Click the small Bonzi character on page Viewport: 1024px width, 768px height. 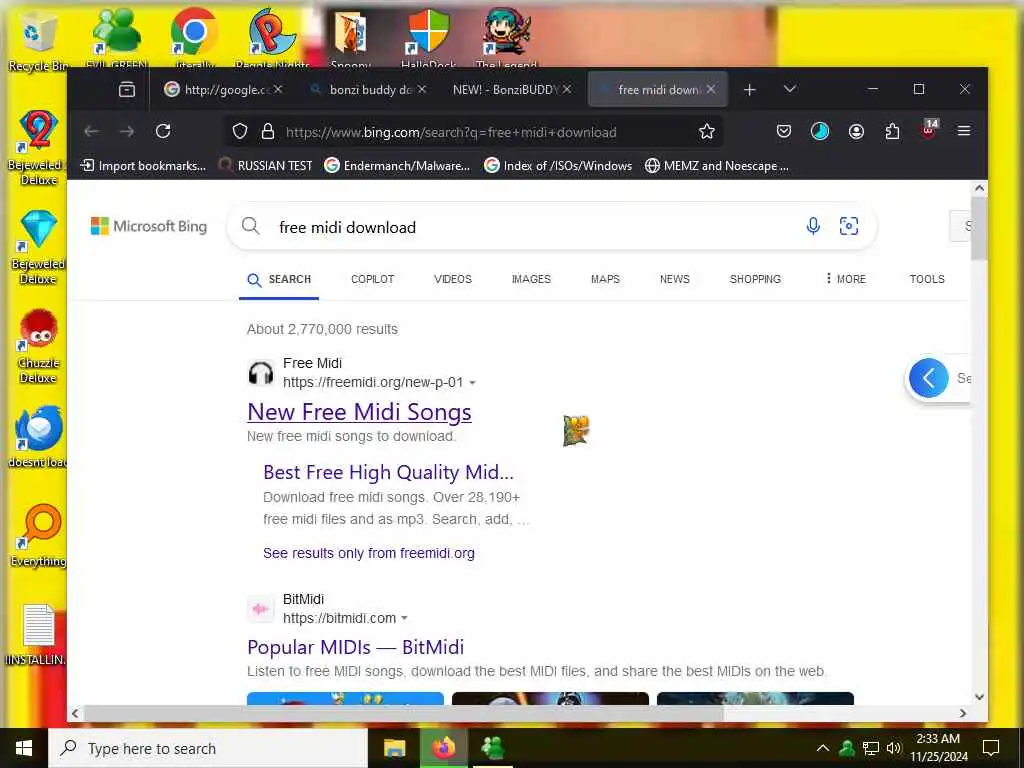click(576, 431)
